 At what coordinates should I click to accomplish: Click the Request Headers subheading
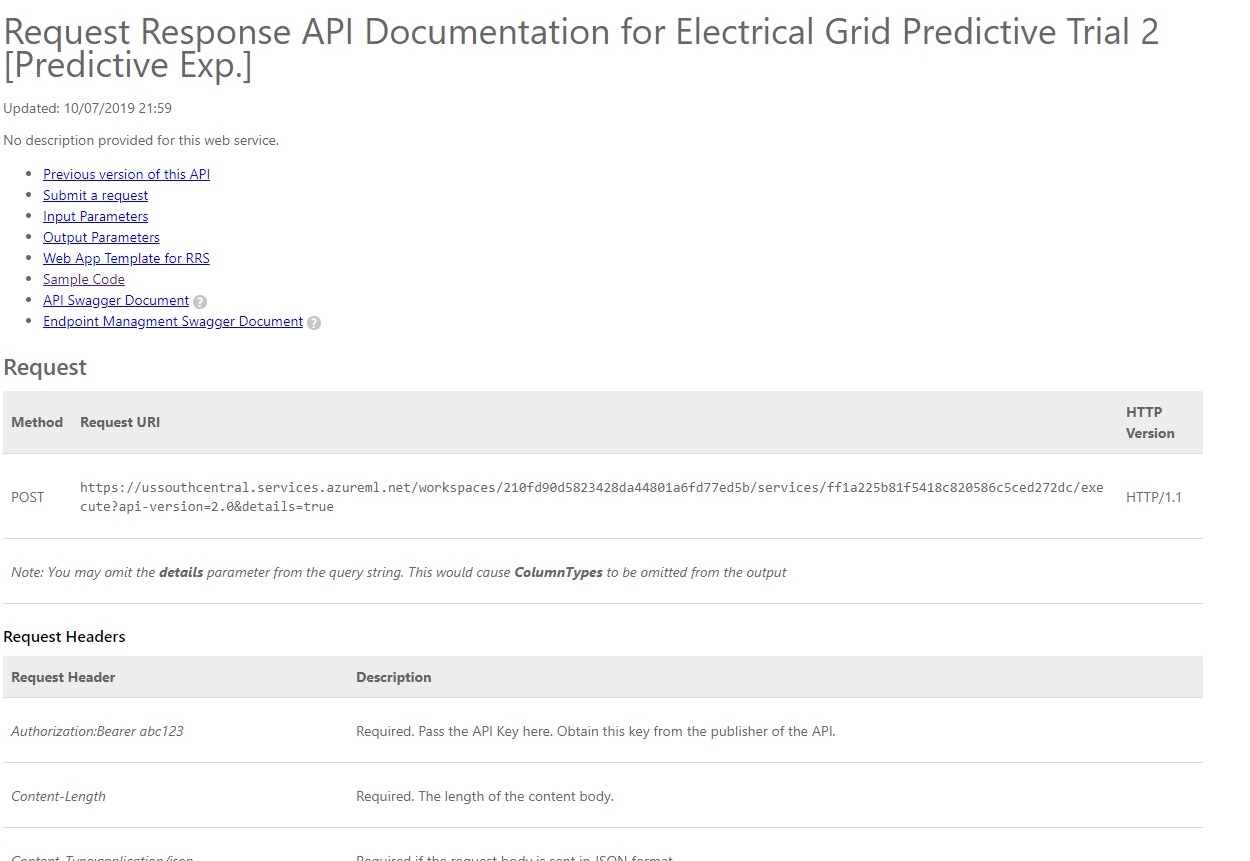[64, 636]
